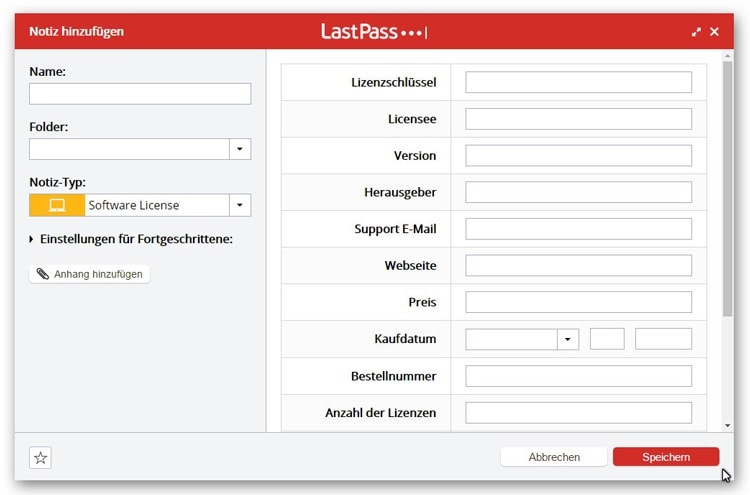Screen dimensions: 750x495
Task: Open the Notiz-Typ dropdown arrow
Action: click(240, 205)
